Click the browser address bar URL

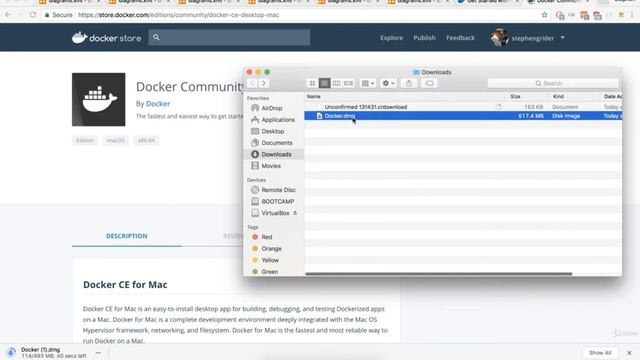pyautogui.click(x=178, y=15)
